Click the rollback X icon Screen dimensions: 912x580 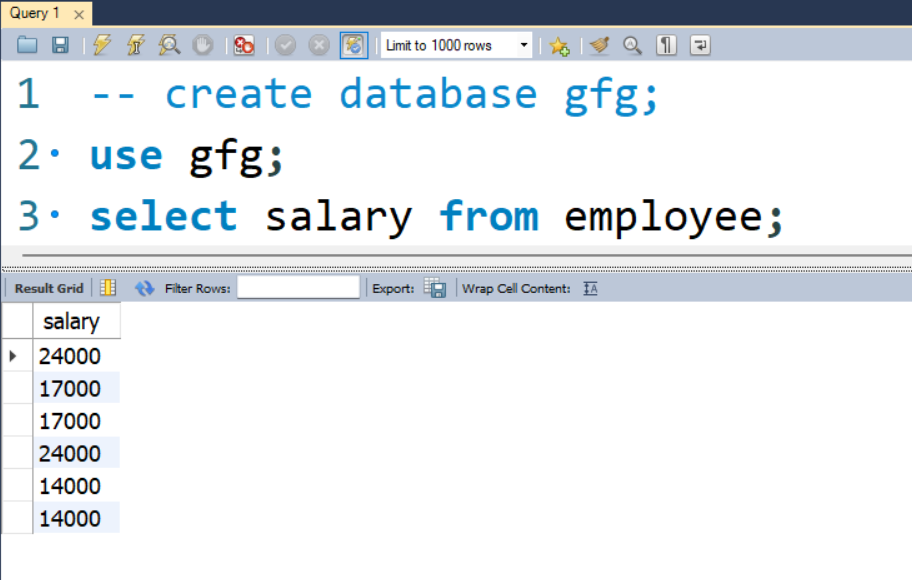[x=319, y=45]
